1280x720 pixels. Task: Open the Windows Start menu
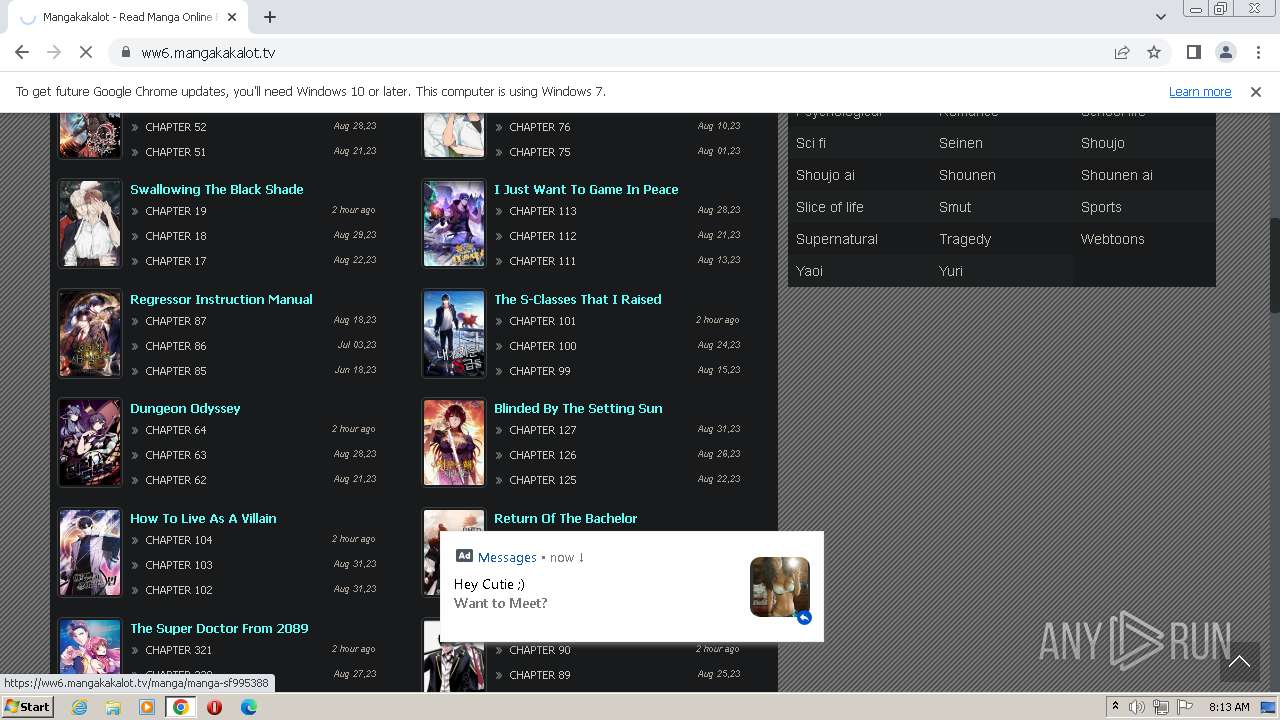click(x=28, y=706)
